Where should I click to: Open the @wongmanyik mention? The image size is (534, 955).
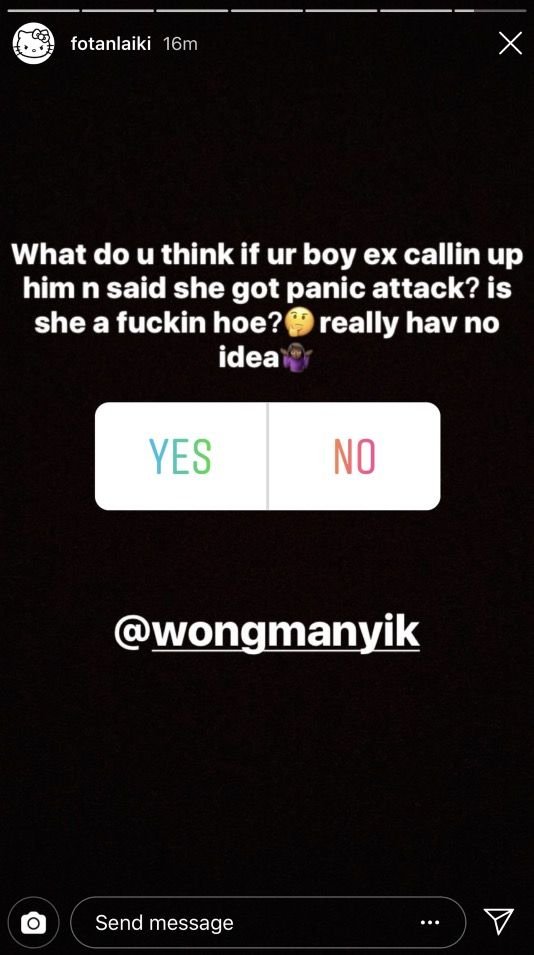click(267, 633)
